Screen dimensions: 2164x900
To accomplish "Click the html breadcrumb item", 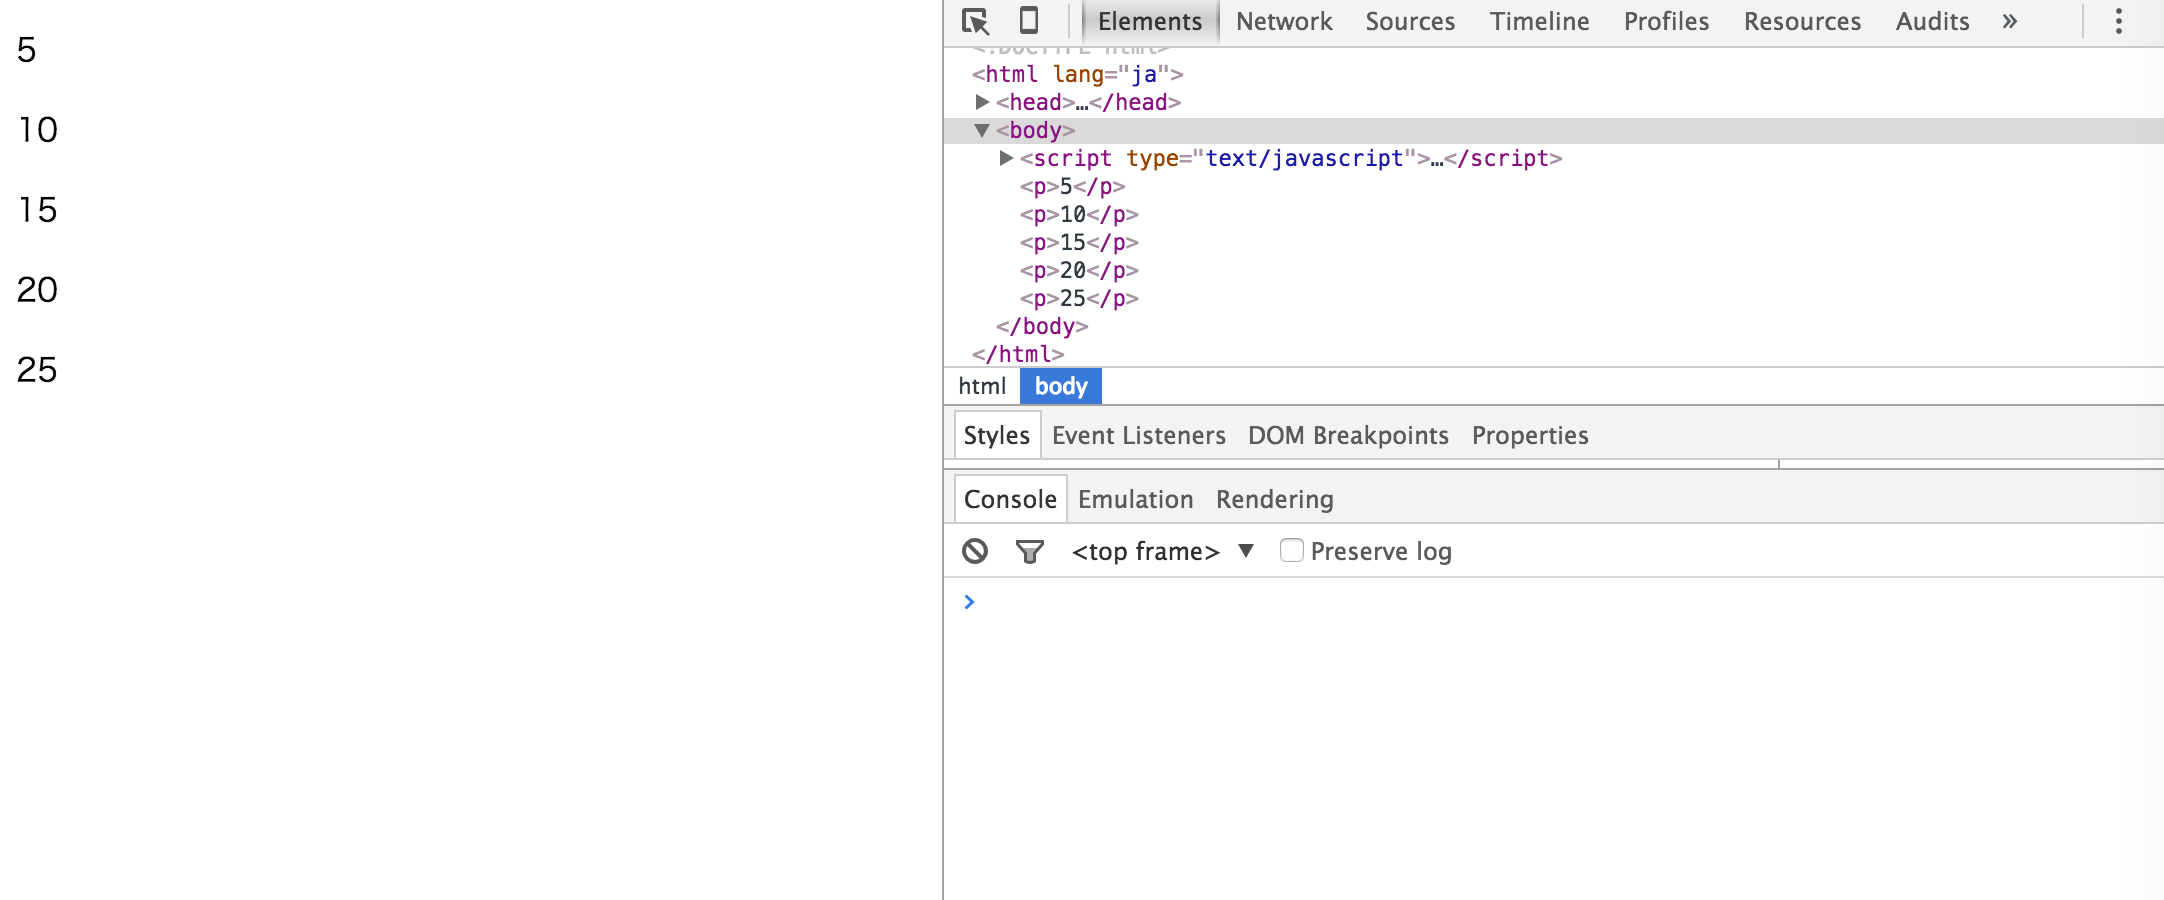I will pos(982,386).
